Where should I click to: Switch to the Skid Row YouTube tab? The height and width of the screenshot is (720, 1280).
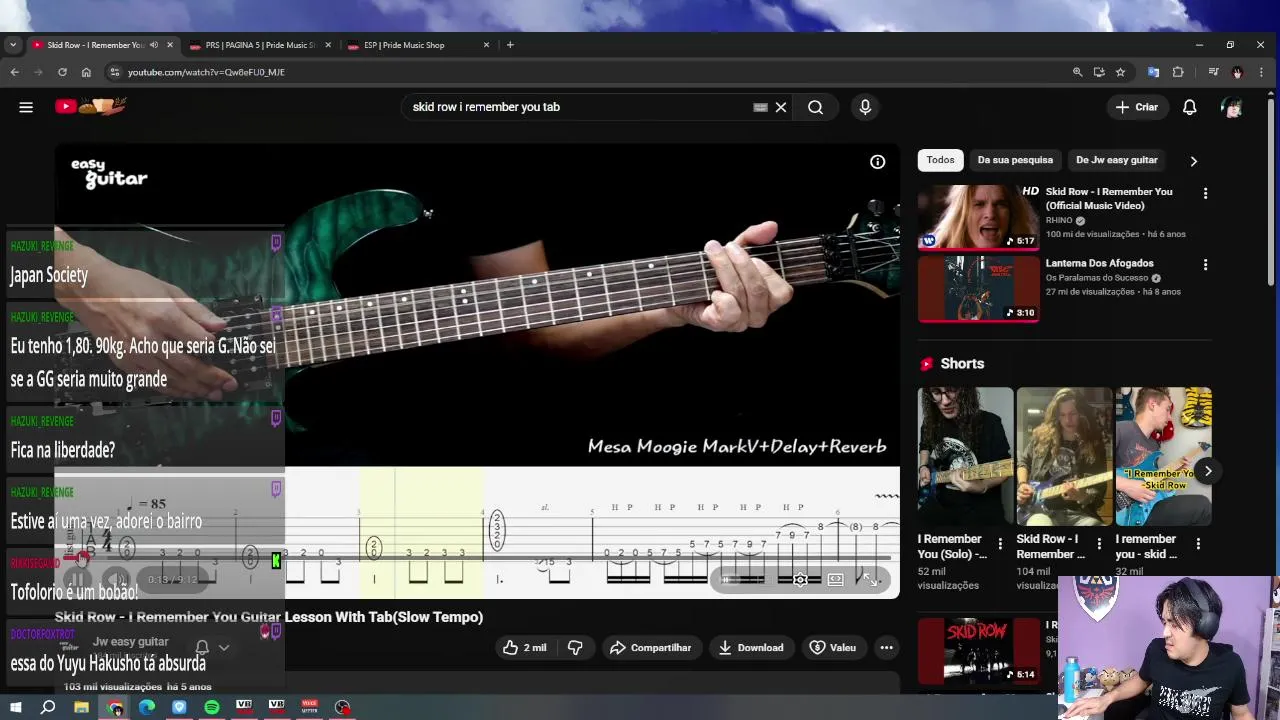pyautogui.click(x=95, y=45)
